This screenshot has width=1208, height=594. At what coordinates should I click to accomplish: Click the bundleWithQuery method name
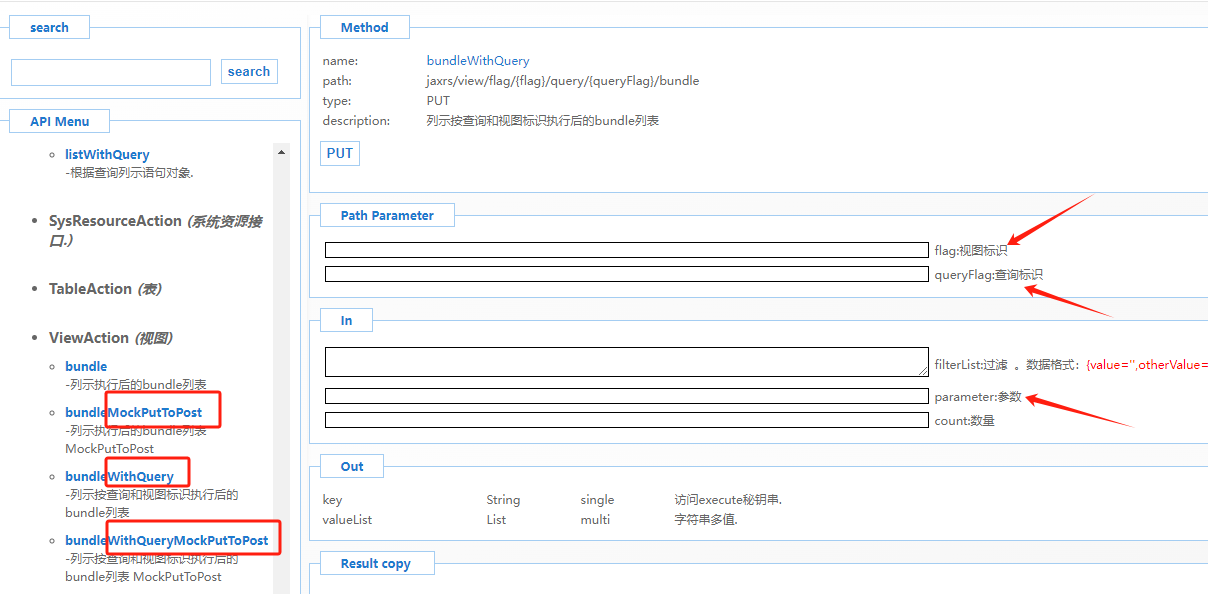(x=478, y=61)
